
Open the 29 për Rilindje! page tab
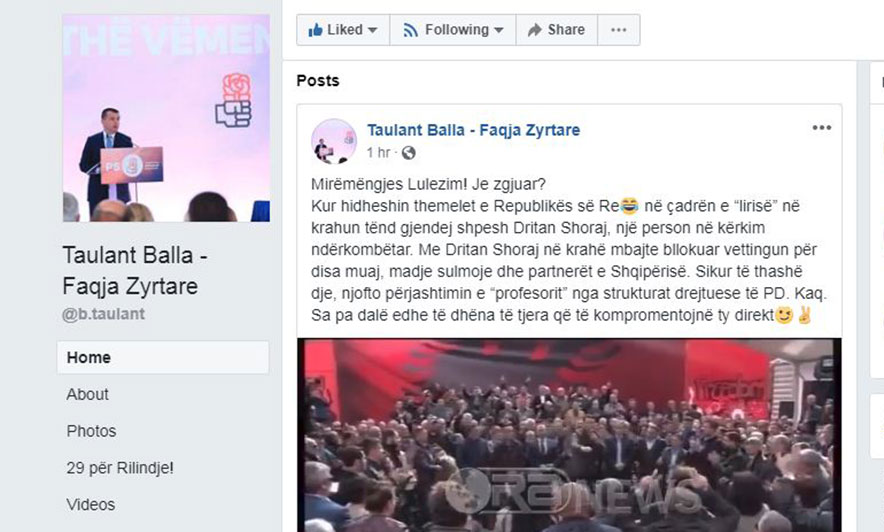click(x=120, y=468)
